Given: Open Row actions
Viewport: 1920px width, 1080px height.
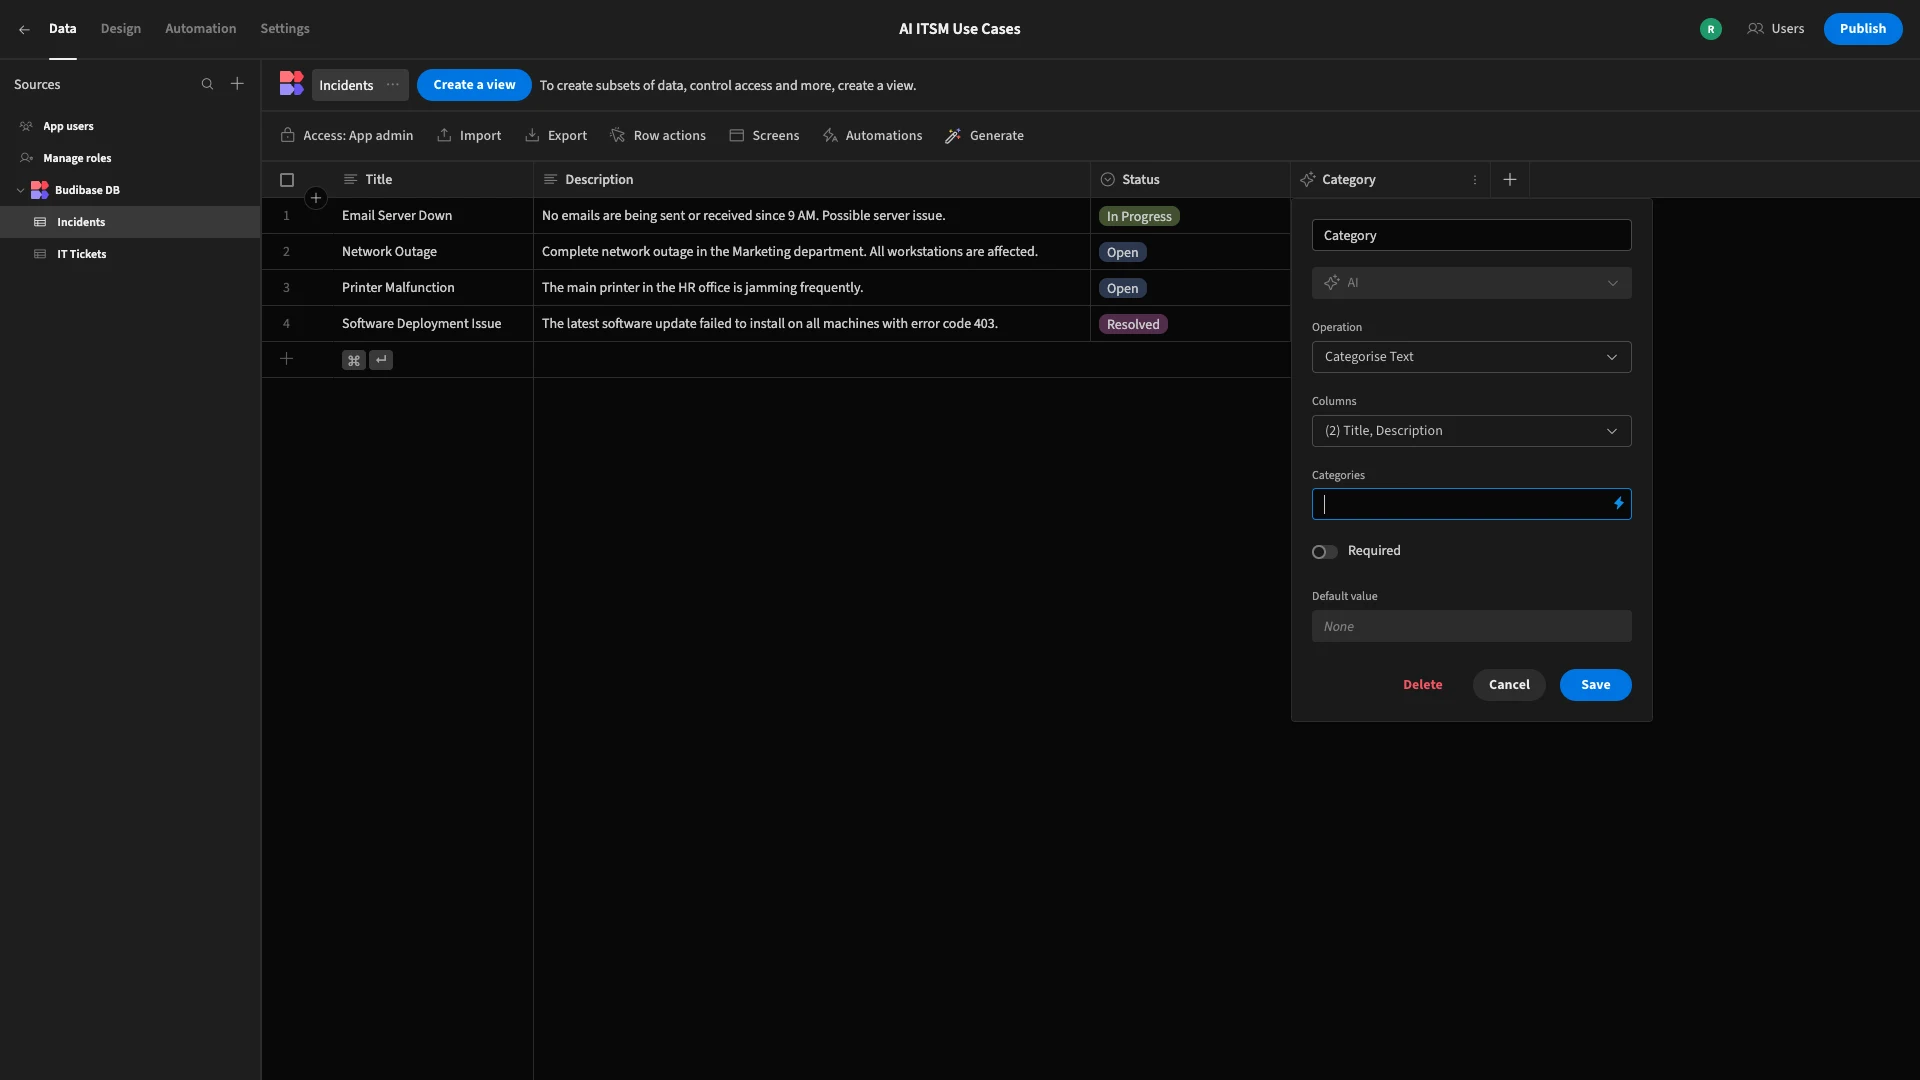Looking at the screenshot, I should coord(658,135).
